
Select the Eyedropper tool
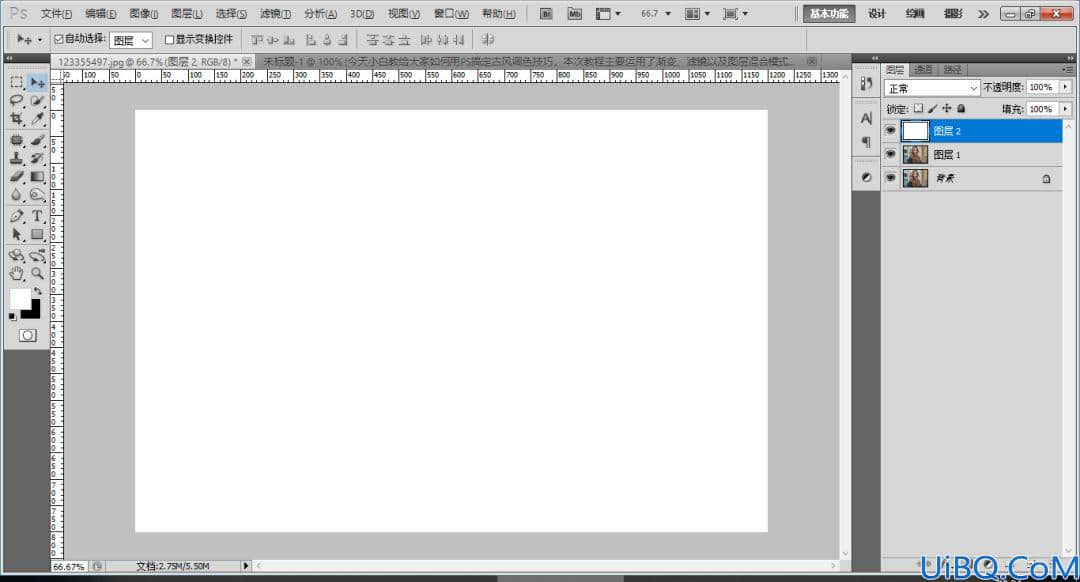pyautogui.click(x=37, y=118)
